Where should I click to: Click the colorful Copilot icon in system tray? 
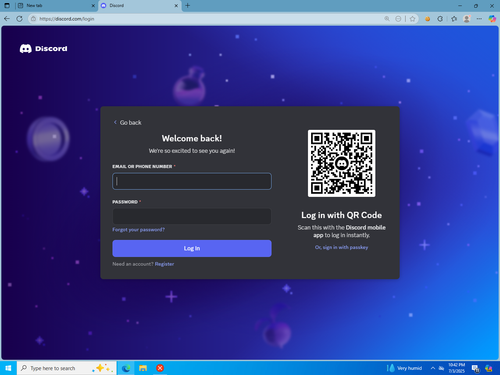click(x=489, y=368)
